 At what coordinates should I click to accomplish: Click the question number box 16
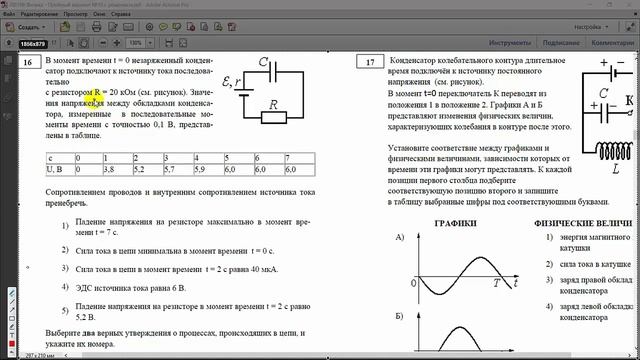pos(28,62)
